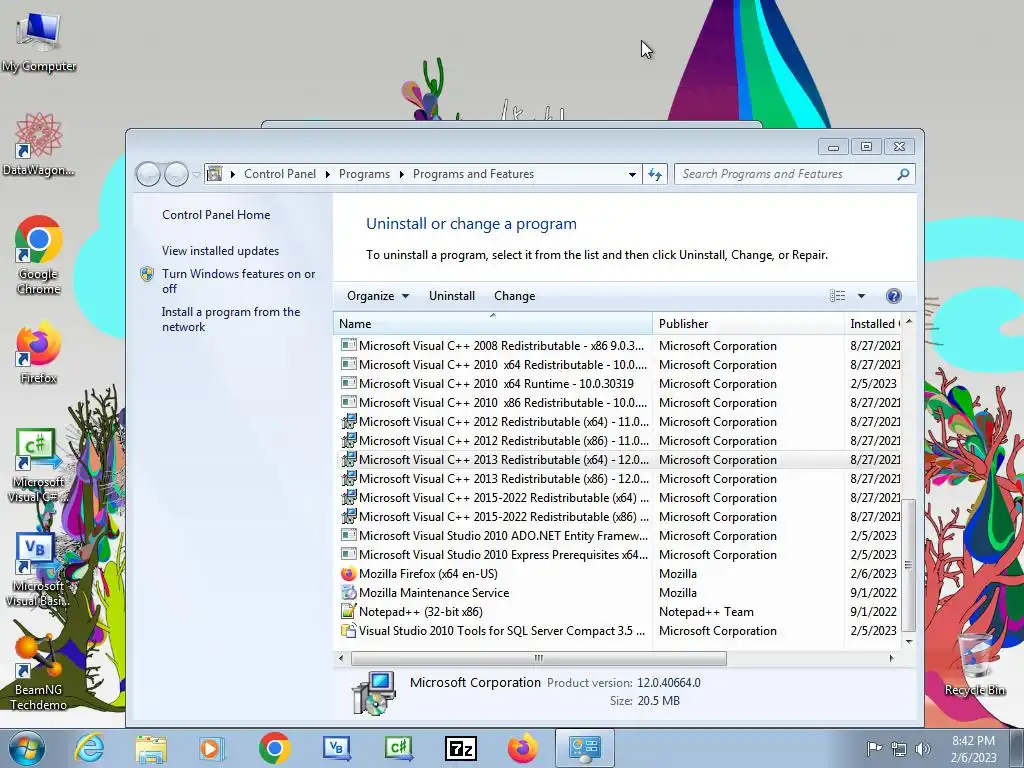
Task: Select Visual Studio 2010 Tools for SQL Server row
Action: pyautogui.click(x=619, y=630)
